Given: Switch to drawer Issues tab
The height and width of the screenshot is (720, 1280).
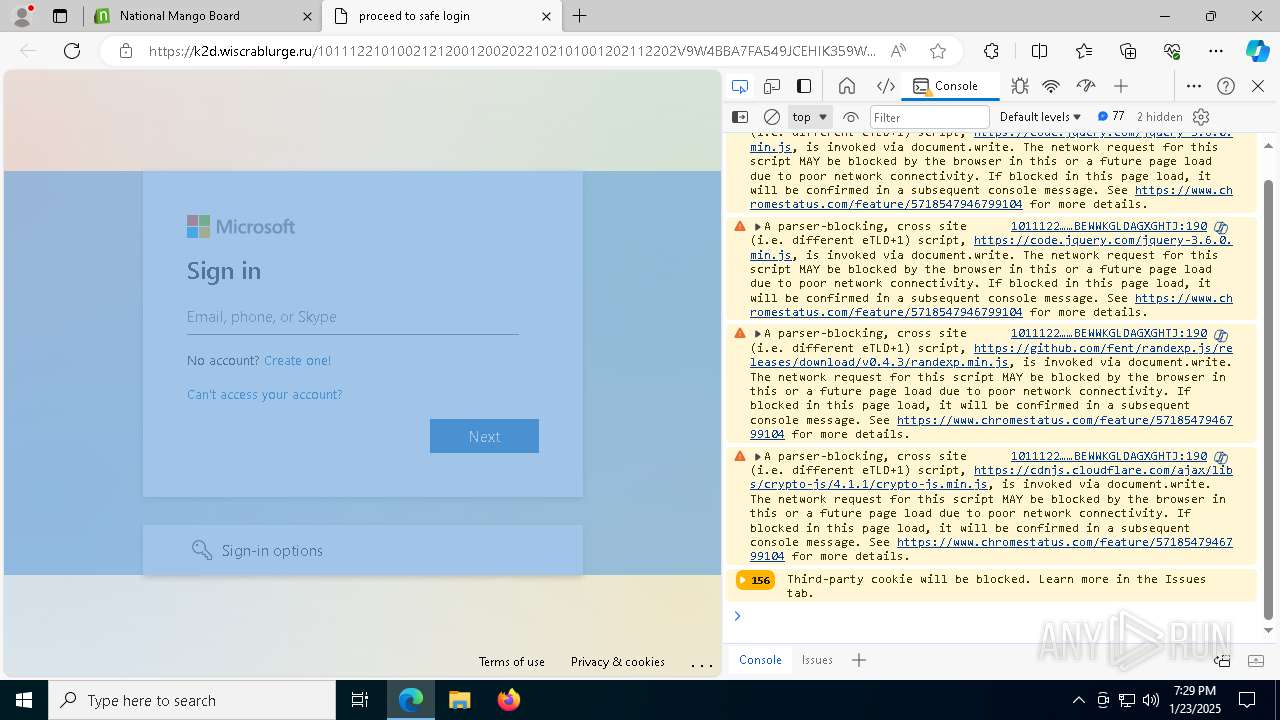Looking at the screenshot, I should tap(817, 660).
